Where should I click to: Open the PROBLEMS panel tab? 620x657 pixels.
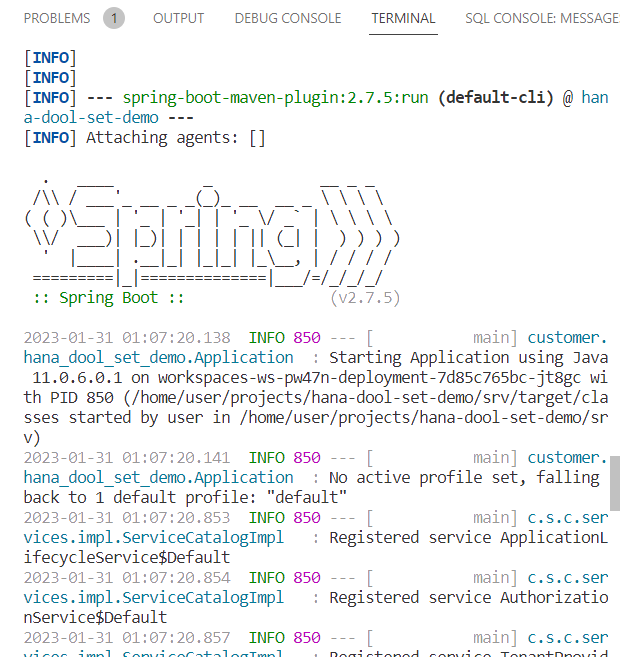click(57, 18)
